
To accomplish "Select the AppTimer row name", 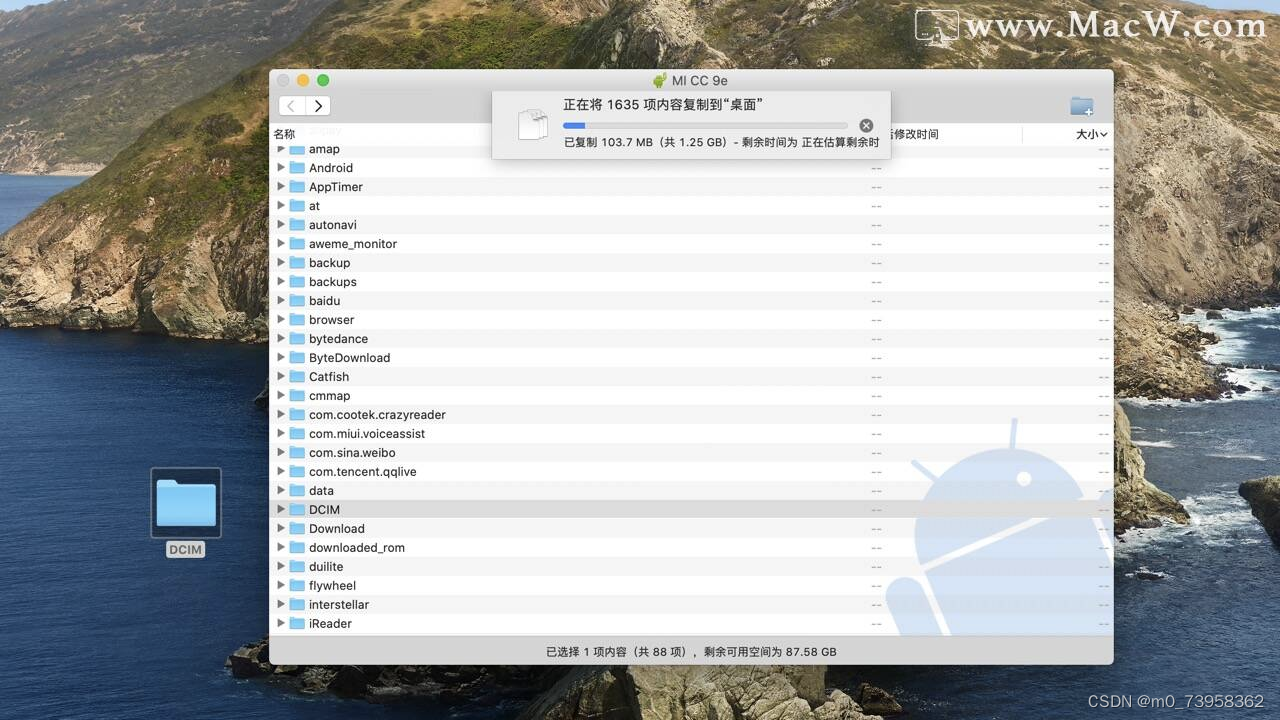I will (x=336, y=187).
